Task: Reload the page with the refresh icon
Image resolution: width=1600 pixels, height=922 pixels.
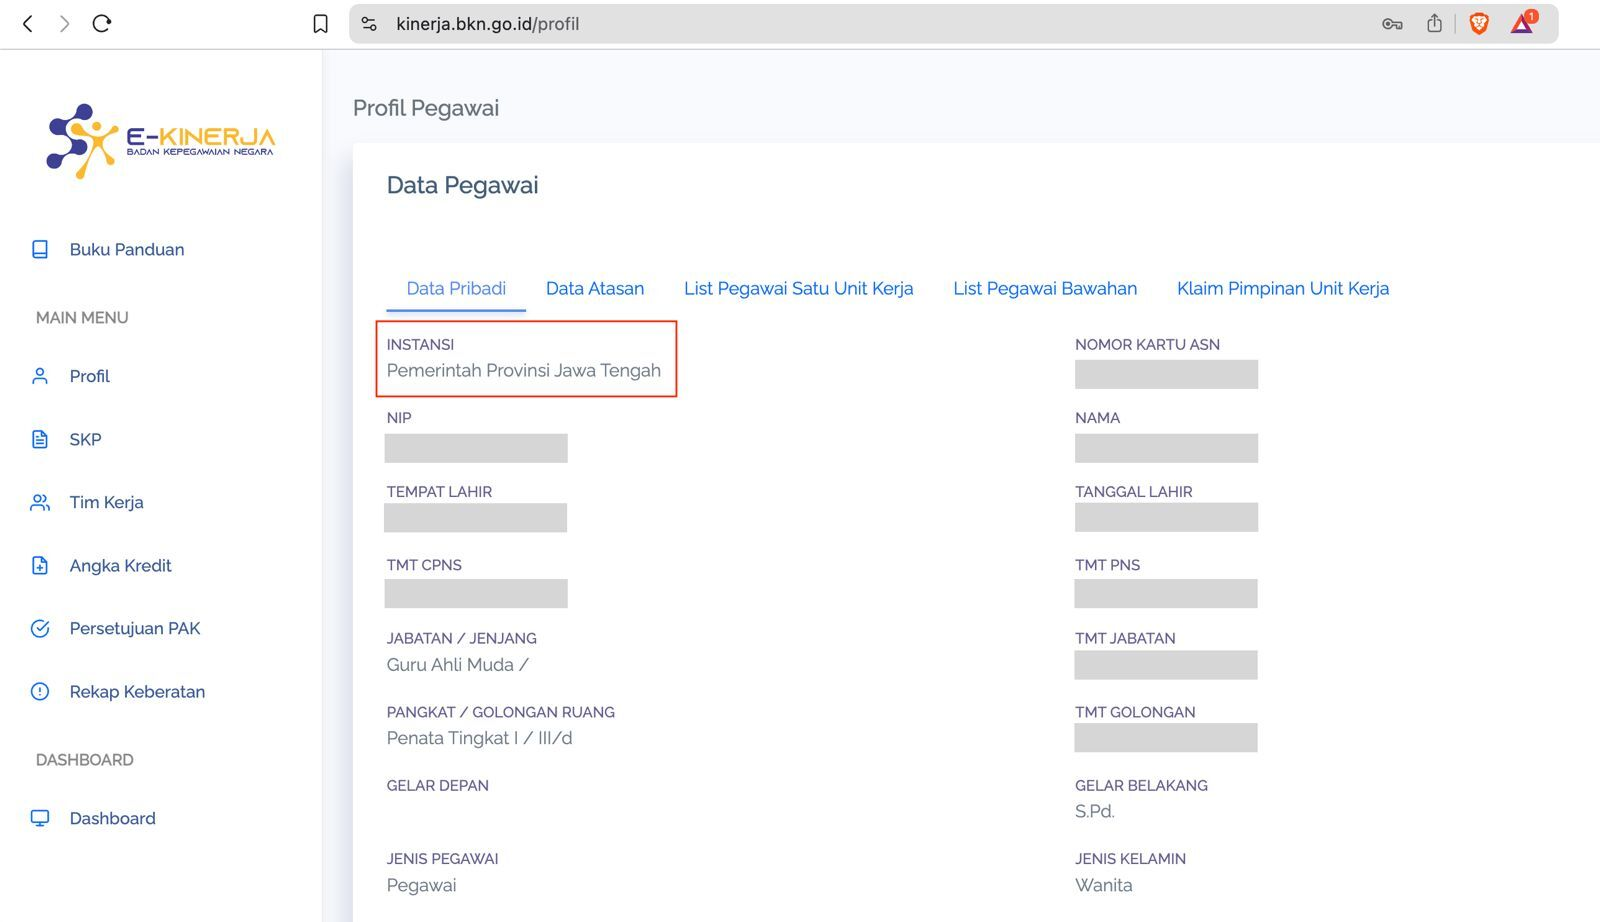Action: pos(101,23)
